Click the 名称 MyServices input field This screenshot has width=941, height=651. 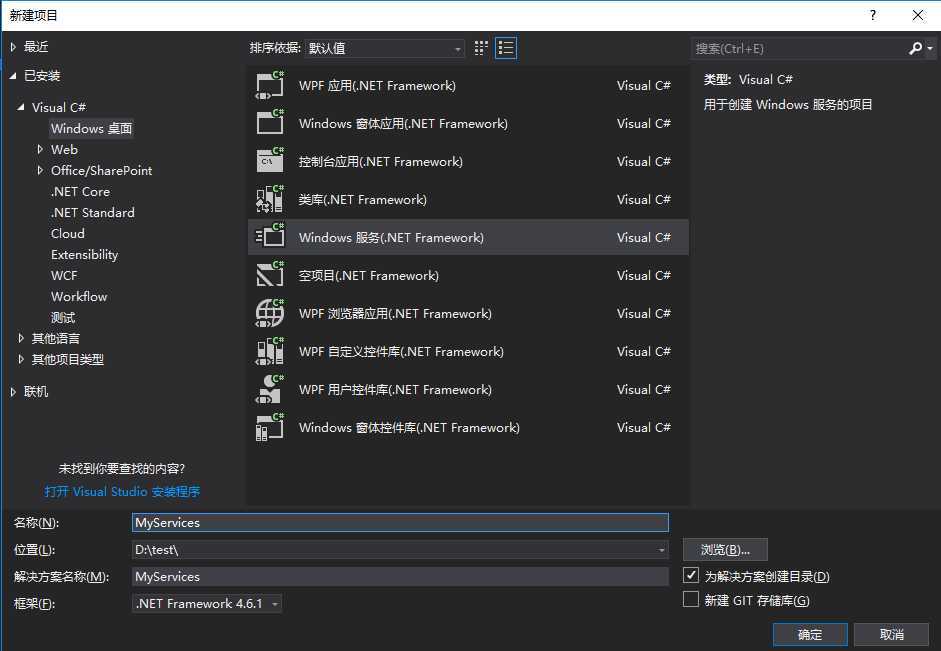(x=400, y=523)
